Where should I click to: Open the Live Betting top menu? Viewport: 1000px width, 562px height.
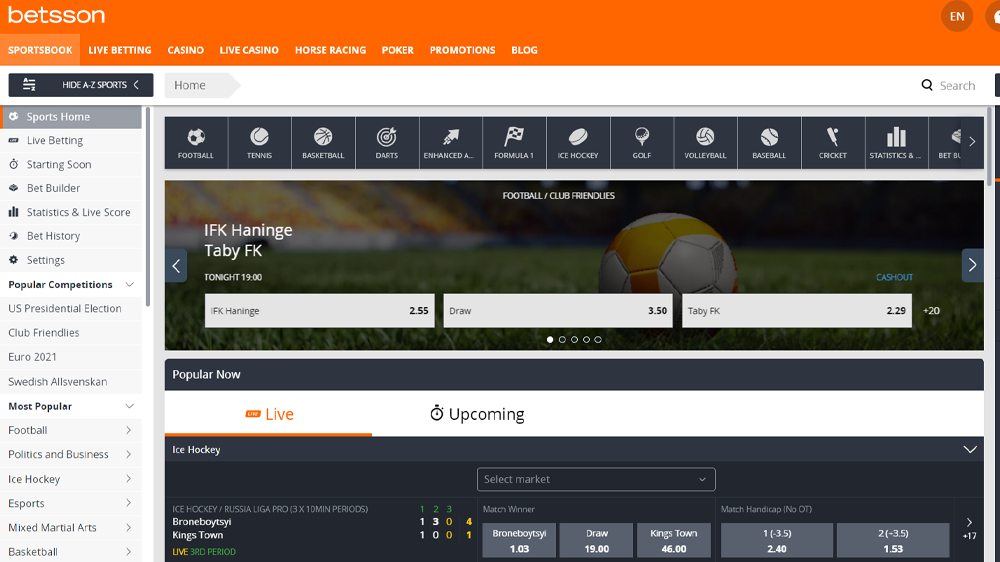coord(120,50)
